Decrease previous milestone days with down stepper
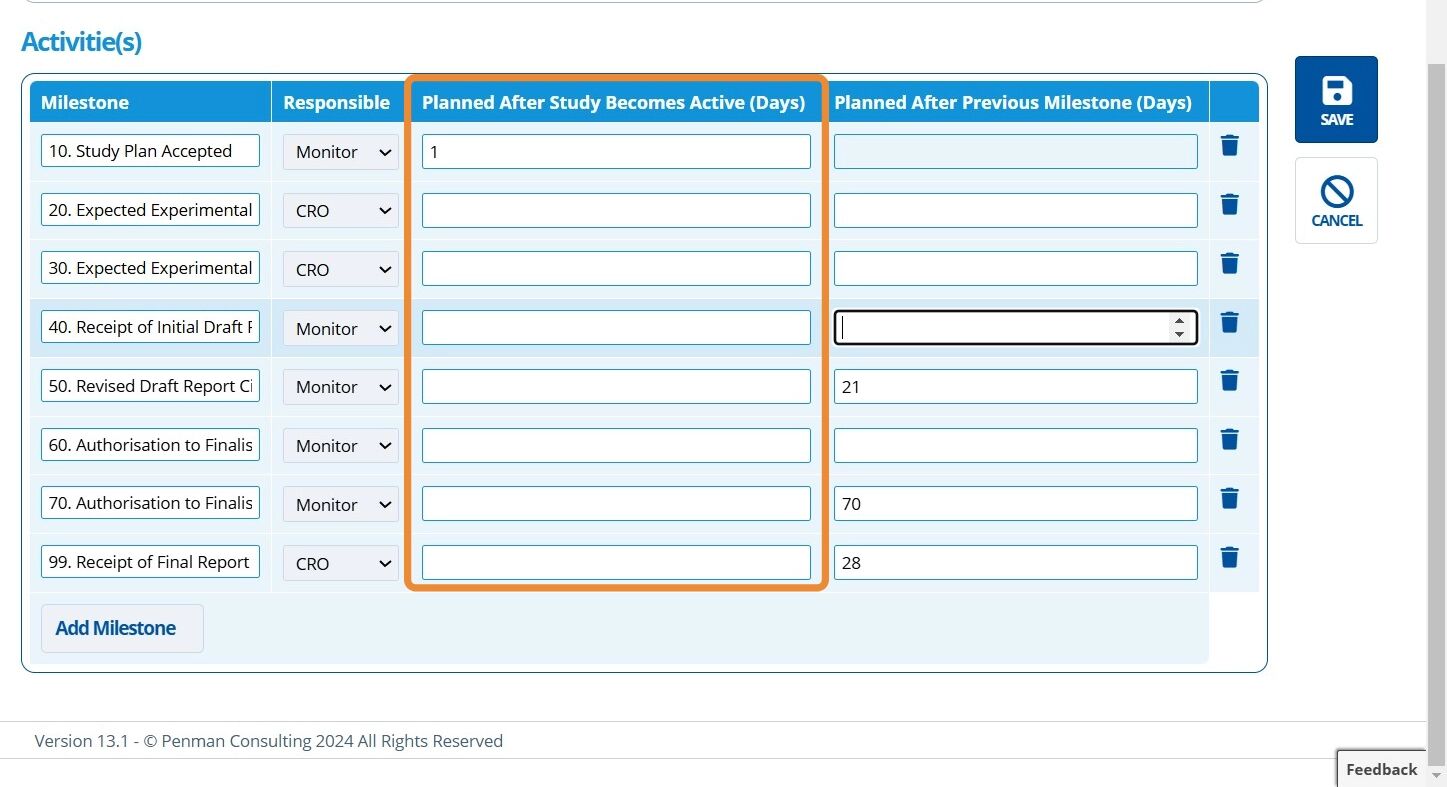 (1179, 334)
